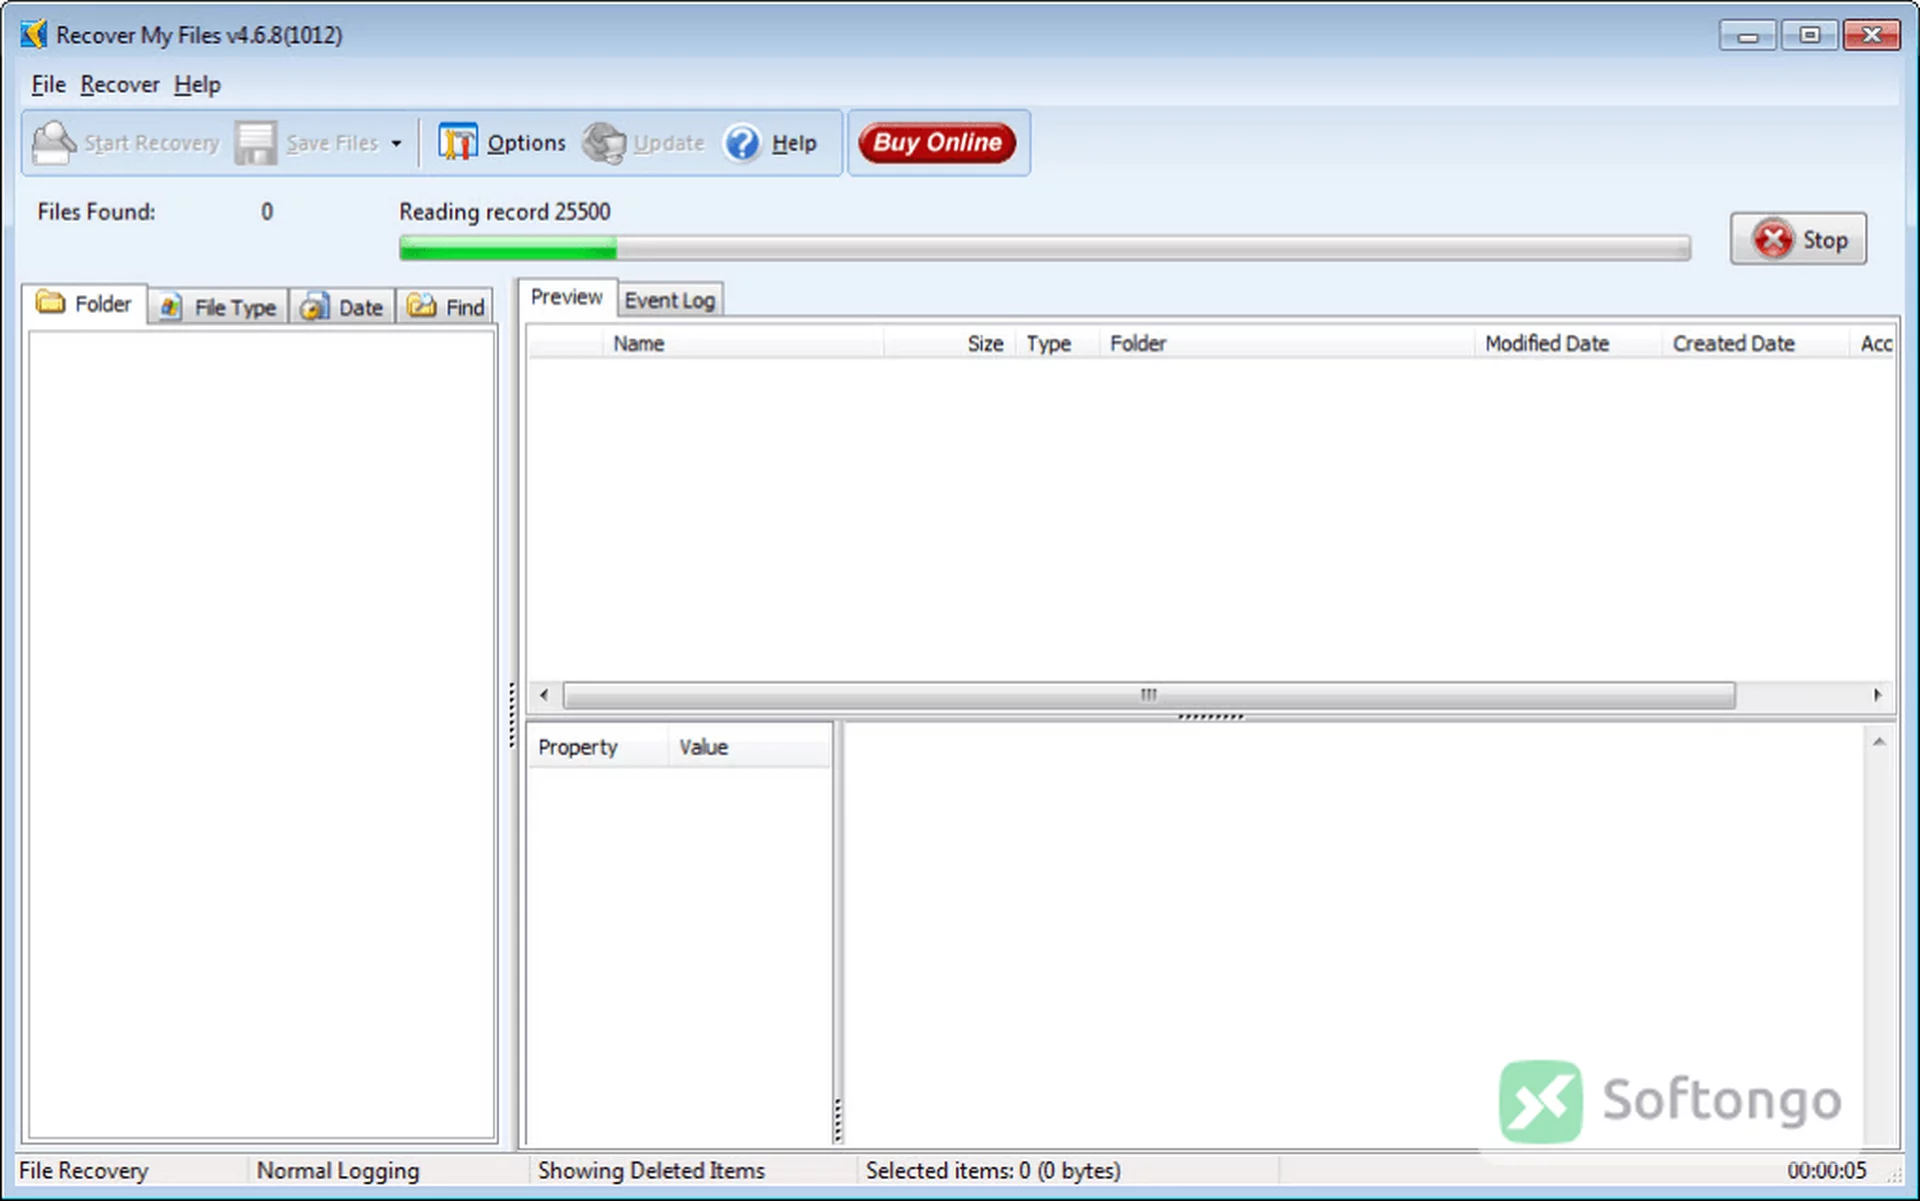
Task: Sort by Modified Date column header
Action: click(1568, 343)
